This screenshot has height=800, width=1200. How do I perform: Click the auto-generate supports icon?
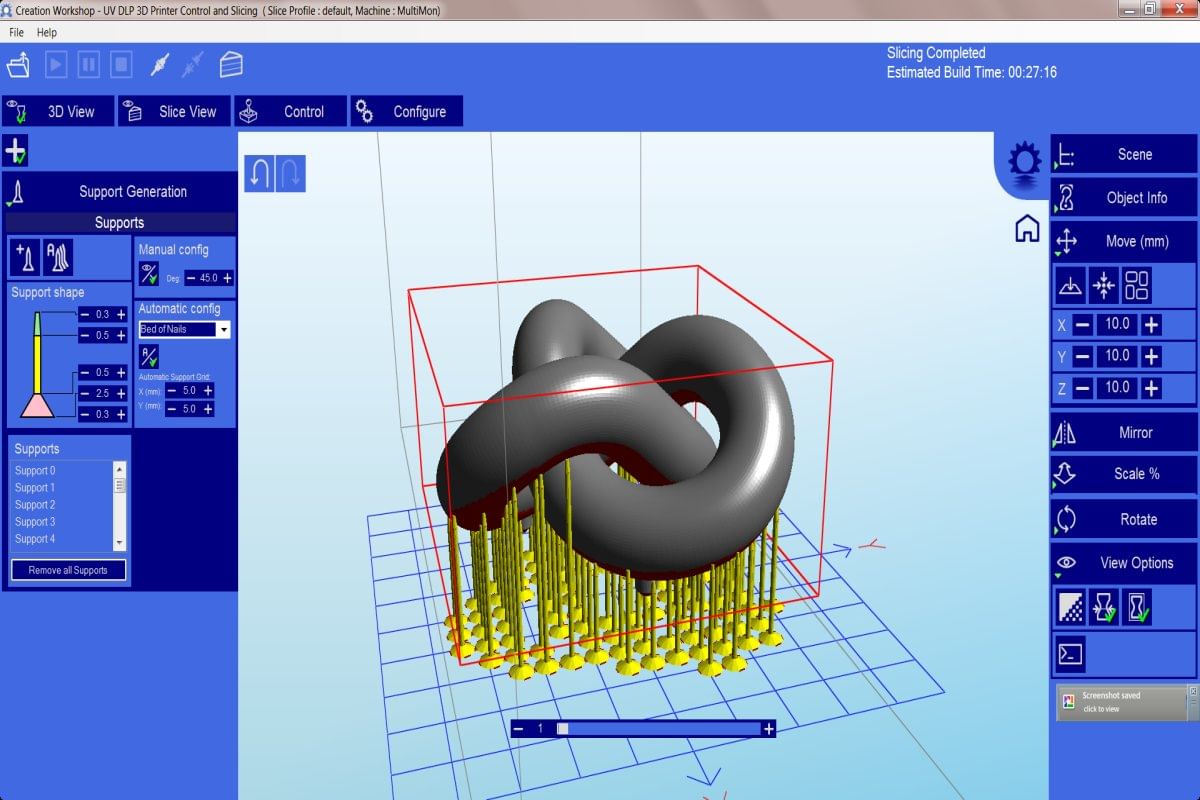click(x=58, y=258)
